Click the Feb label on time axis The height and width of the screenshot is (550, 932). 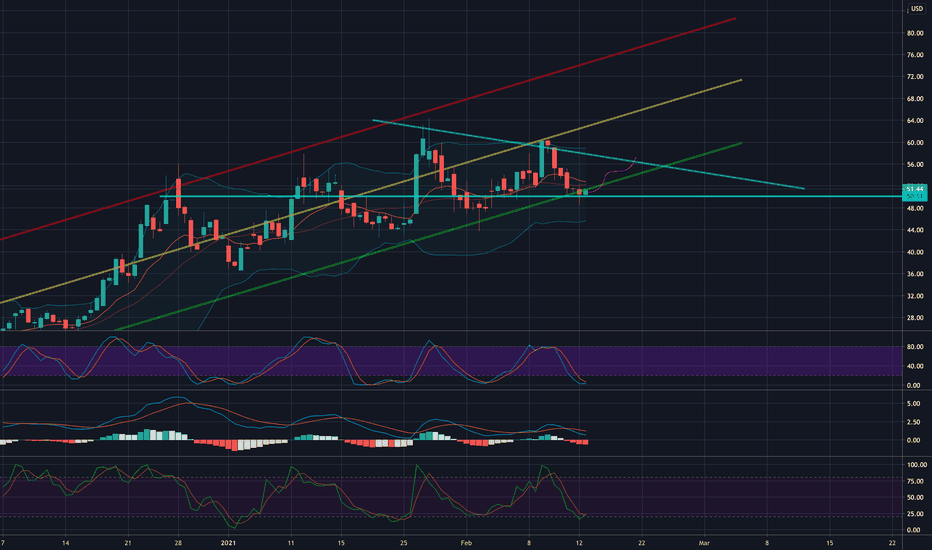(x=466, y=543)
